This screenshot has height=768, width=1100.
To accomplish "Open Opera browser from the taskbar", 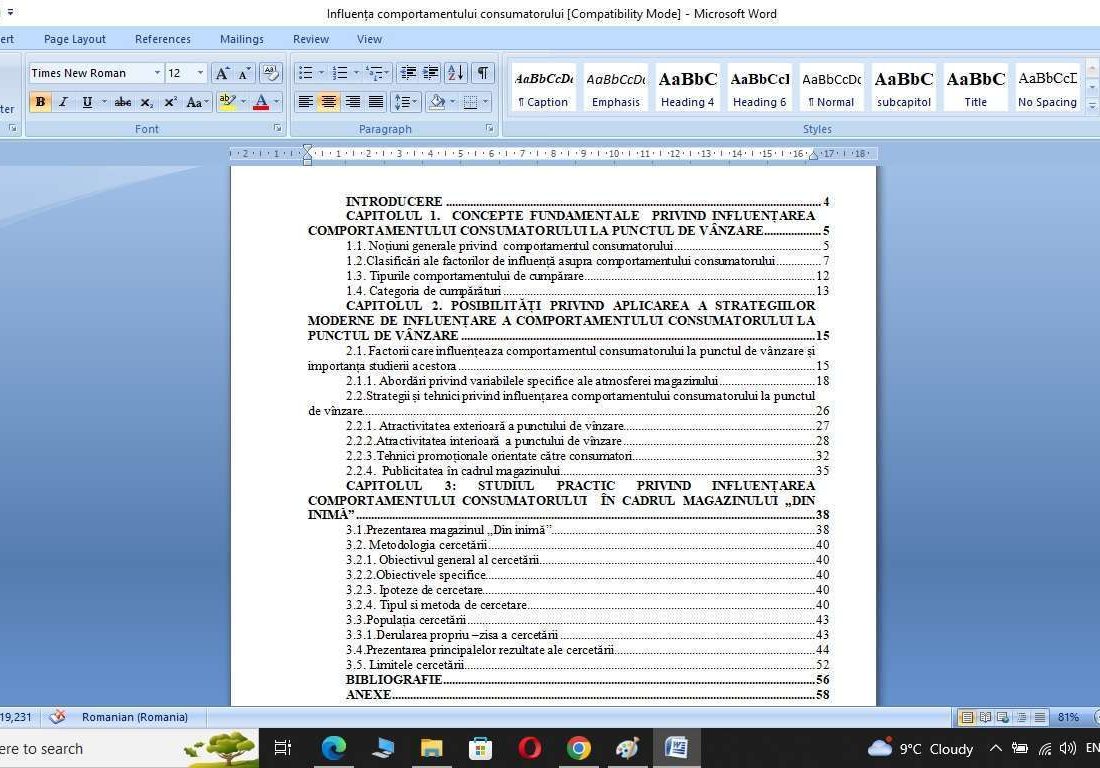I will [x=530, y=748].
